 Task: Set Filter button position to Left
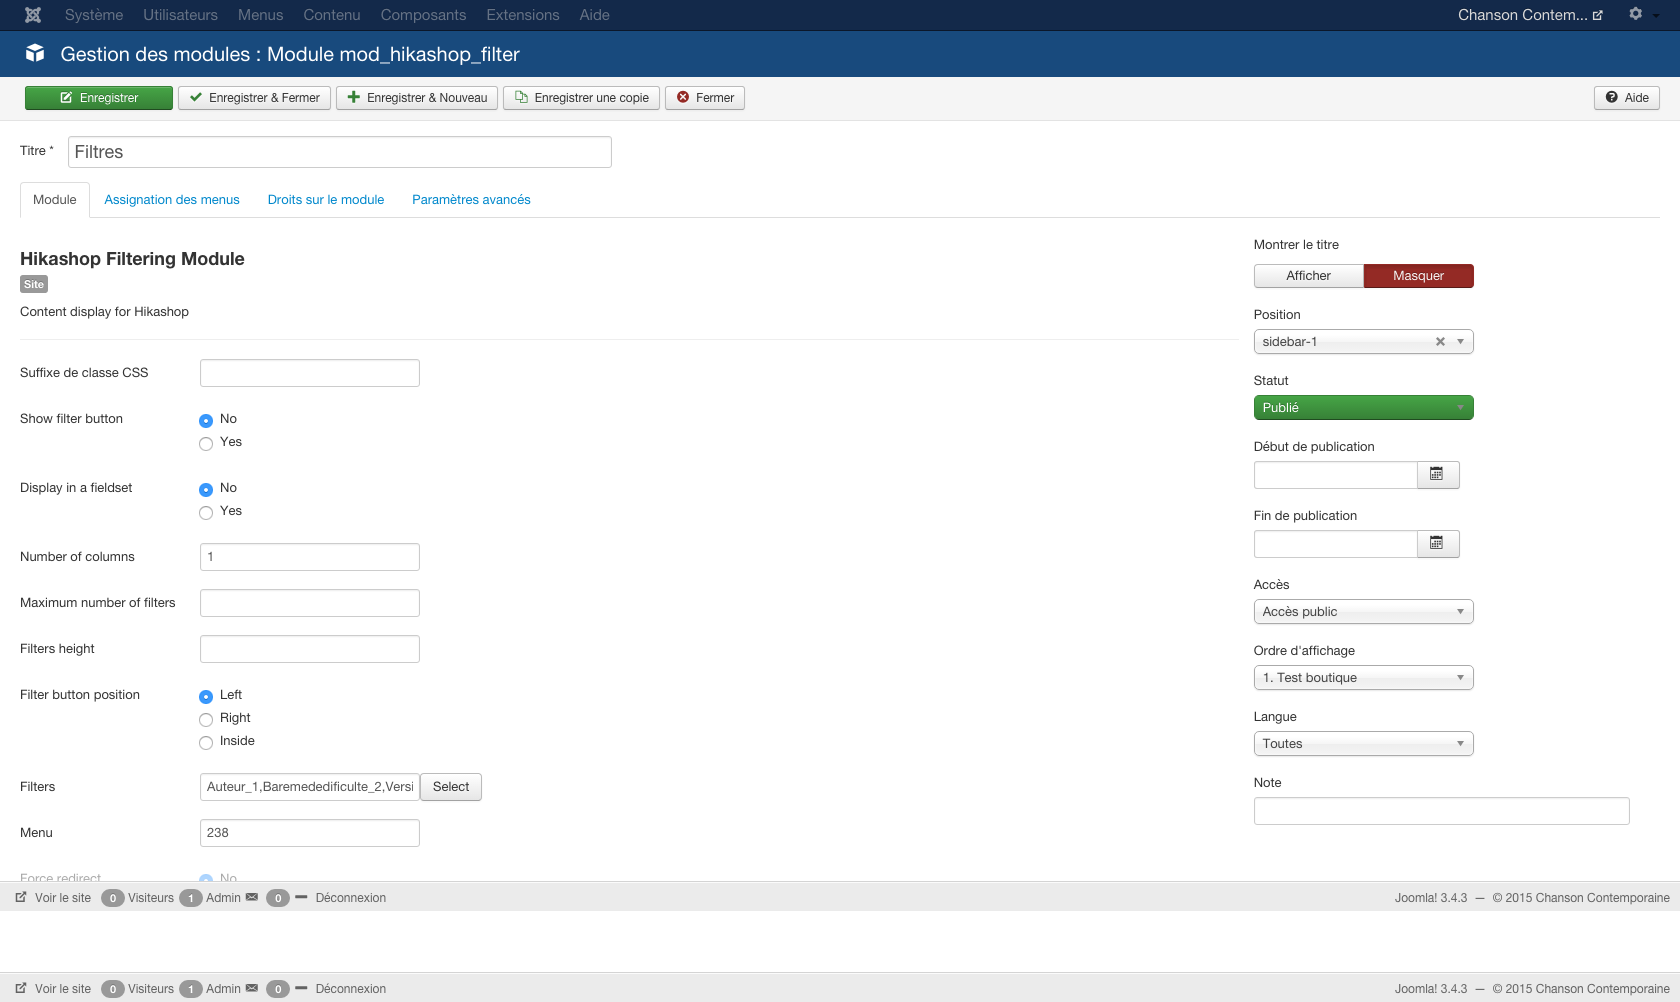[x=206, y=696]
